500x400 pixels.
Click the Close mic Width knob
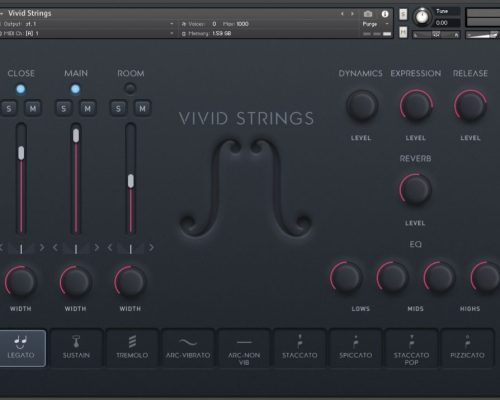pyautogui.click(x=21, y=282)
